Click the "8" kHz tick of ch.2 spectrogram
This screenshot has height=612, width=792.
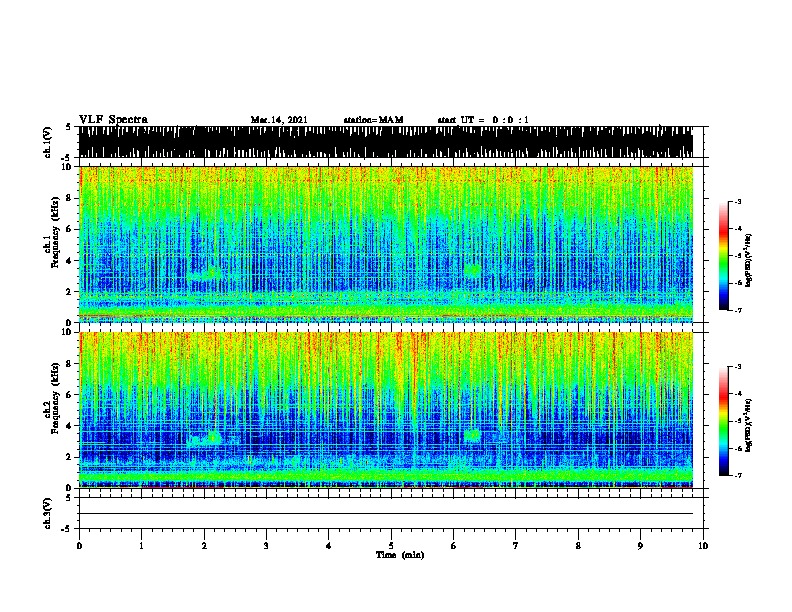(69, 364)
